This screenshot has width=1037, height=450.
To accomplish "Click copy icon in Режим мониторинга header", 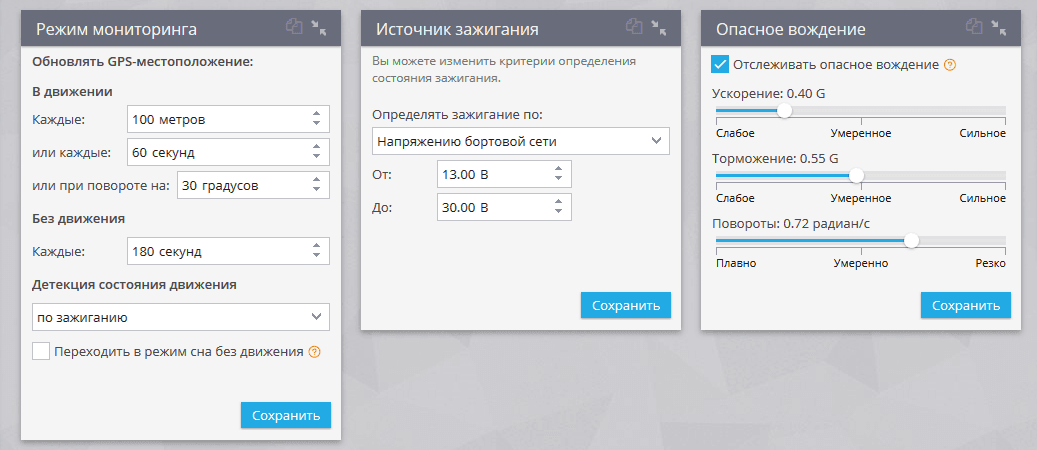I will tap(294, 26).
